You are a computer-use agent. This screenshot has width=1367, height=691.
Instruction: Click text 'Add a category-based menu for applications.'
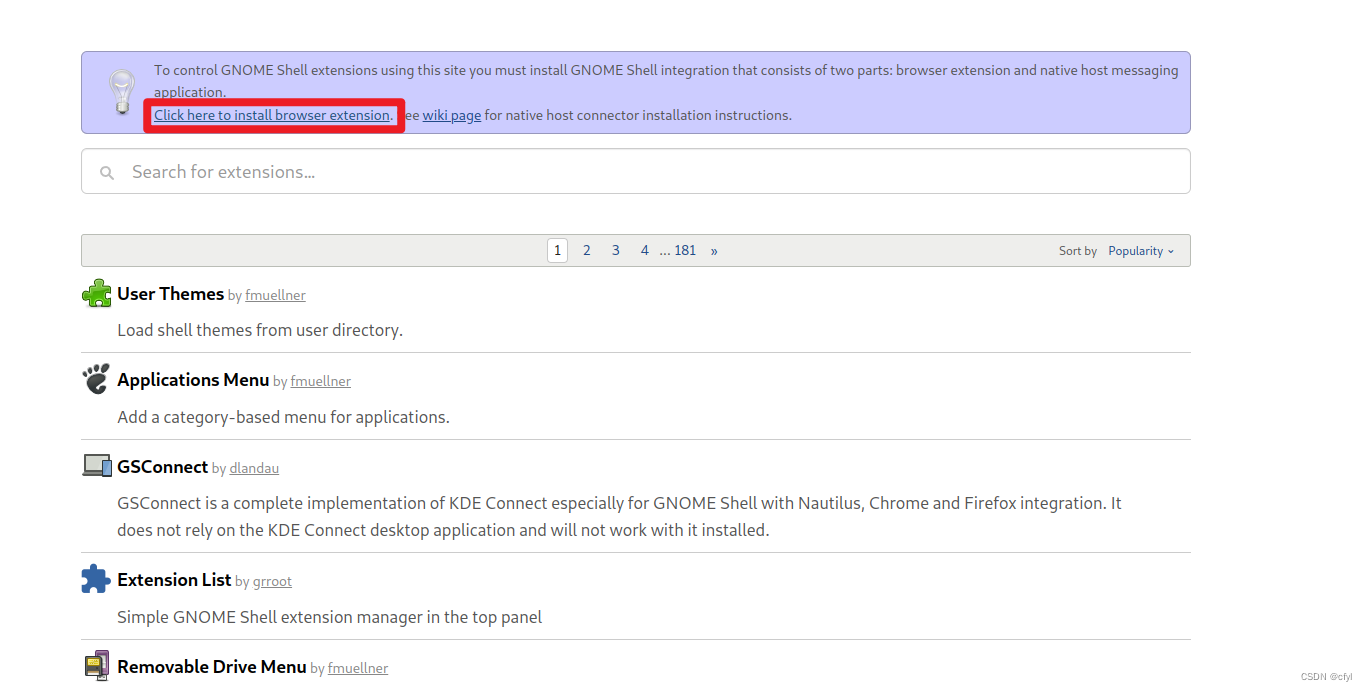[x=283, y=417]
